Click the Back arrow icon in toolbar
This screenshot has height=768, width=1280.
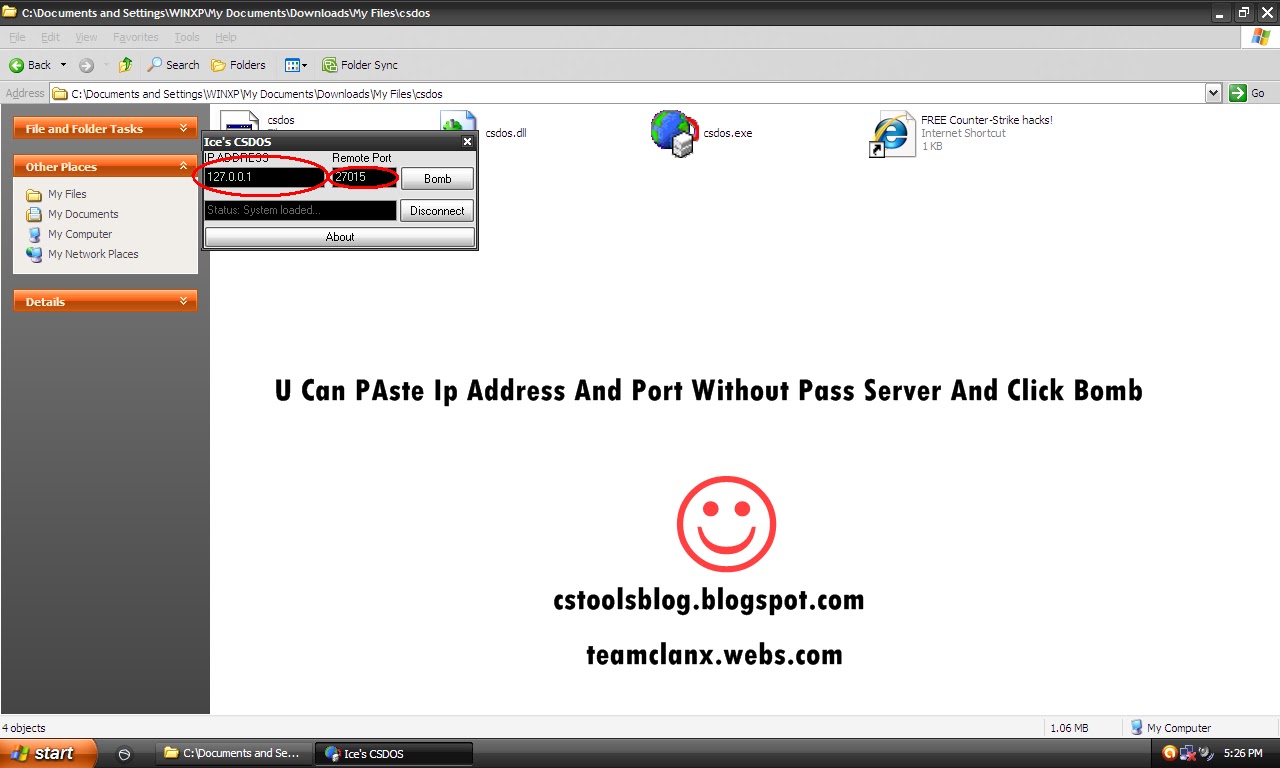click(17, 65)
